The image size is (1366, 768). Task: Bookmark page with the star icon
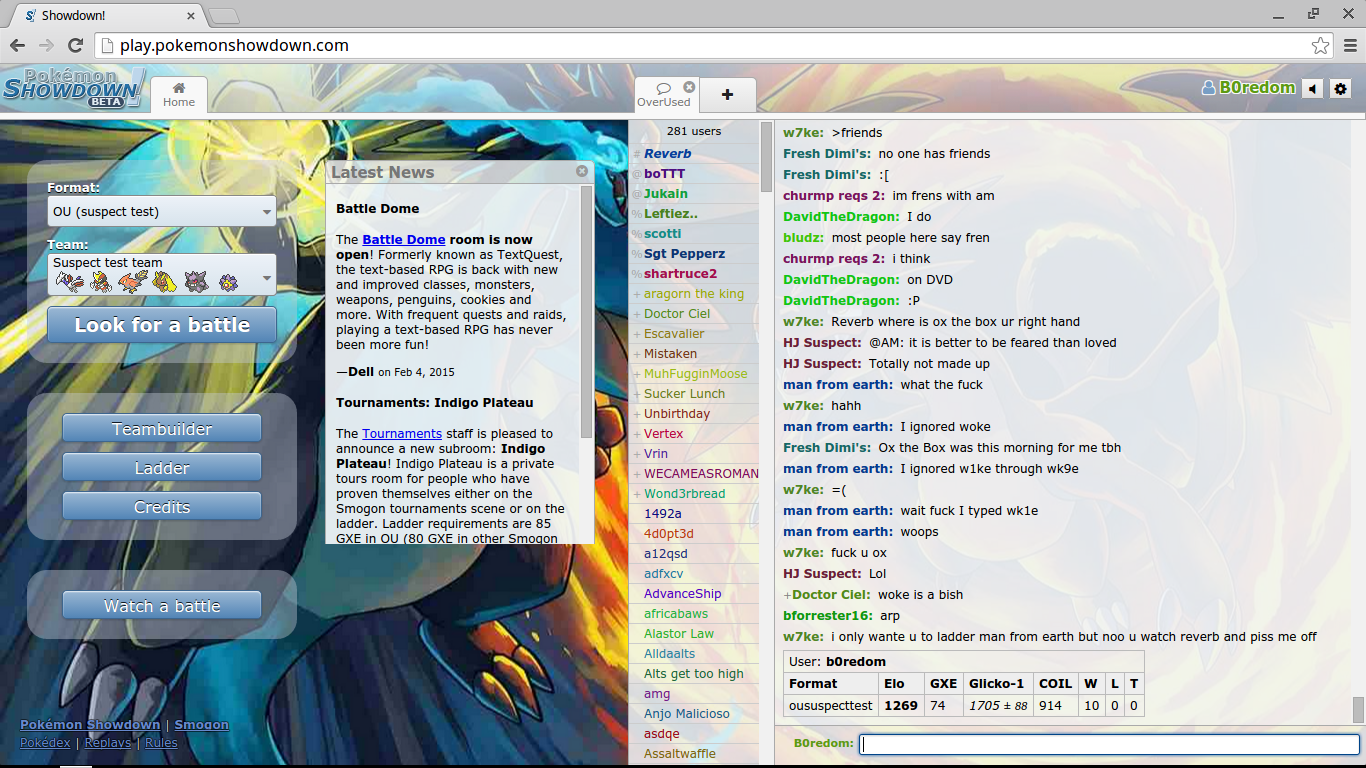[x=1320, y=45]
